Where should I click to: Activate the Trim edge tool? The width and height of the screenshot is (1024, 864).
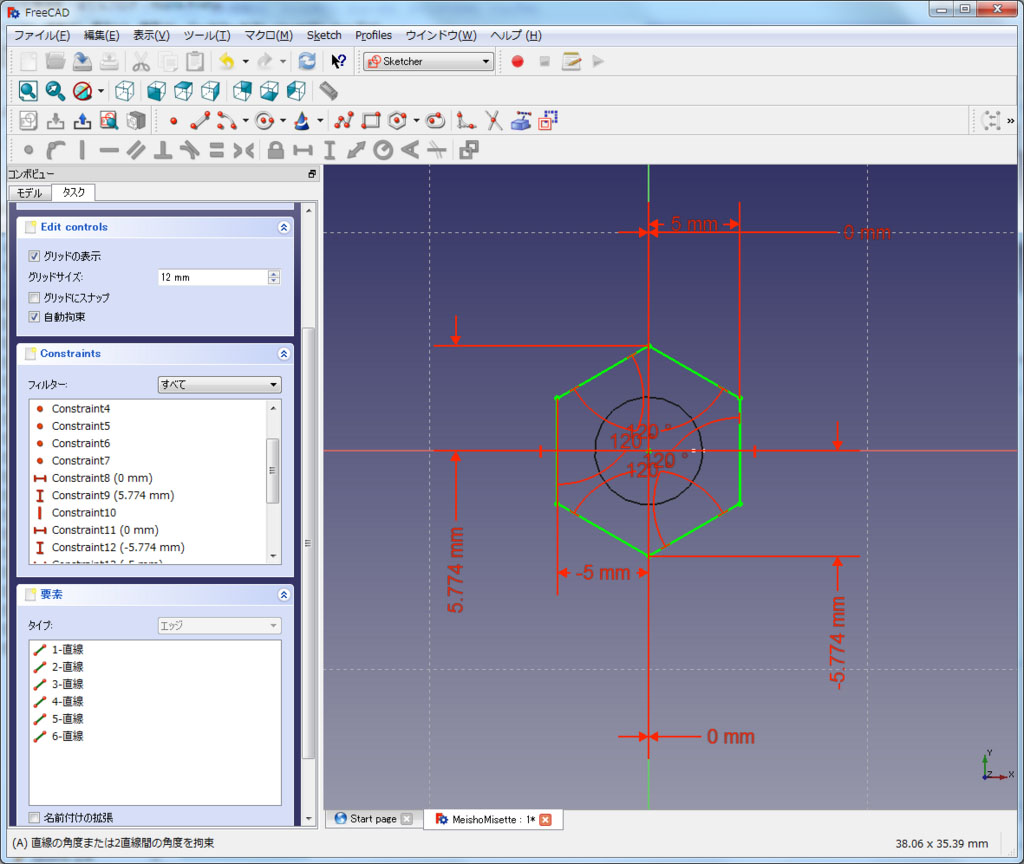pyautogui.click(x=493, y=121)
